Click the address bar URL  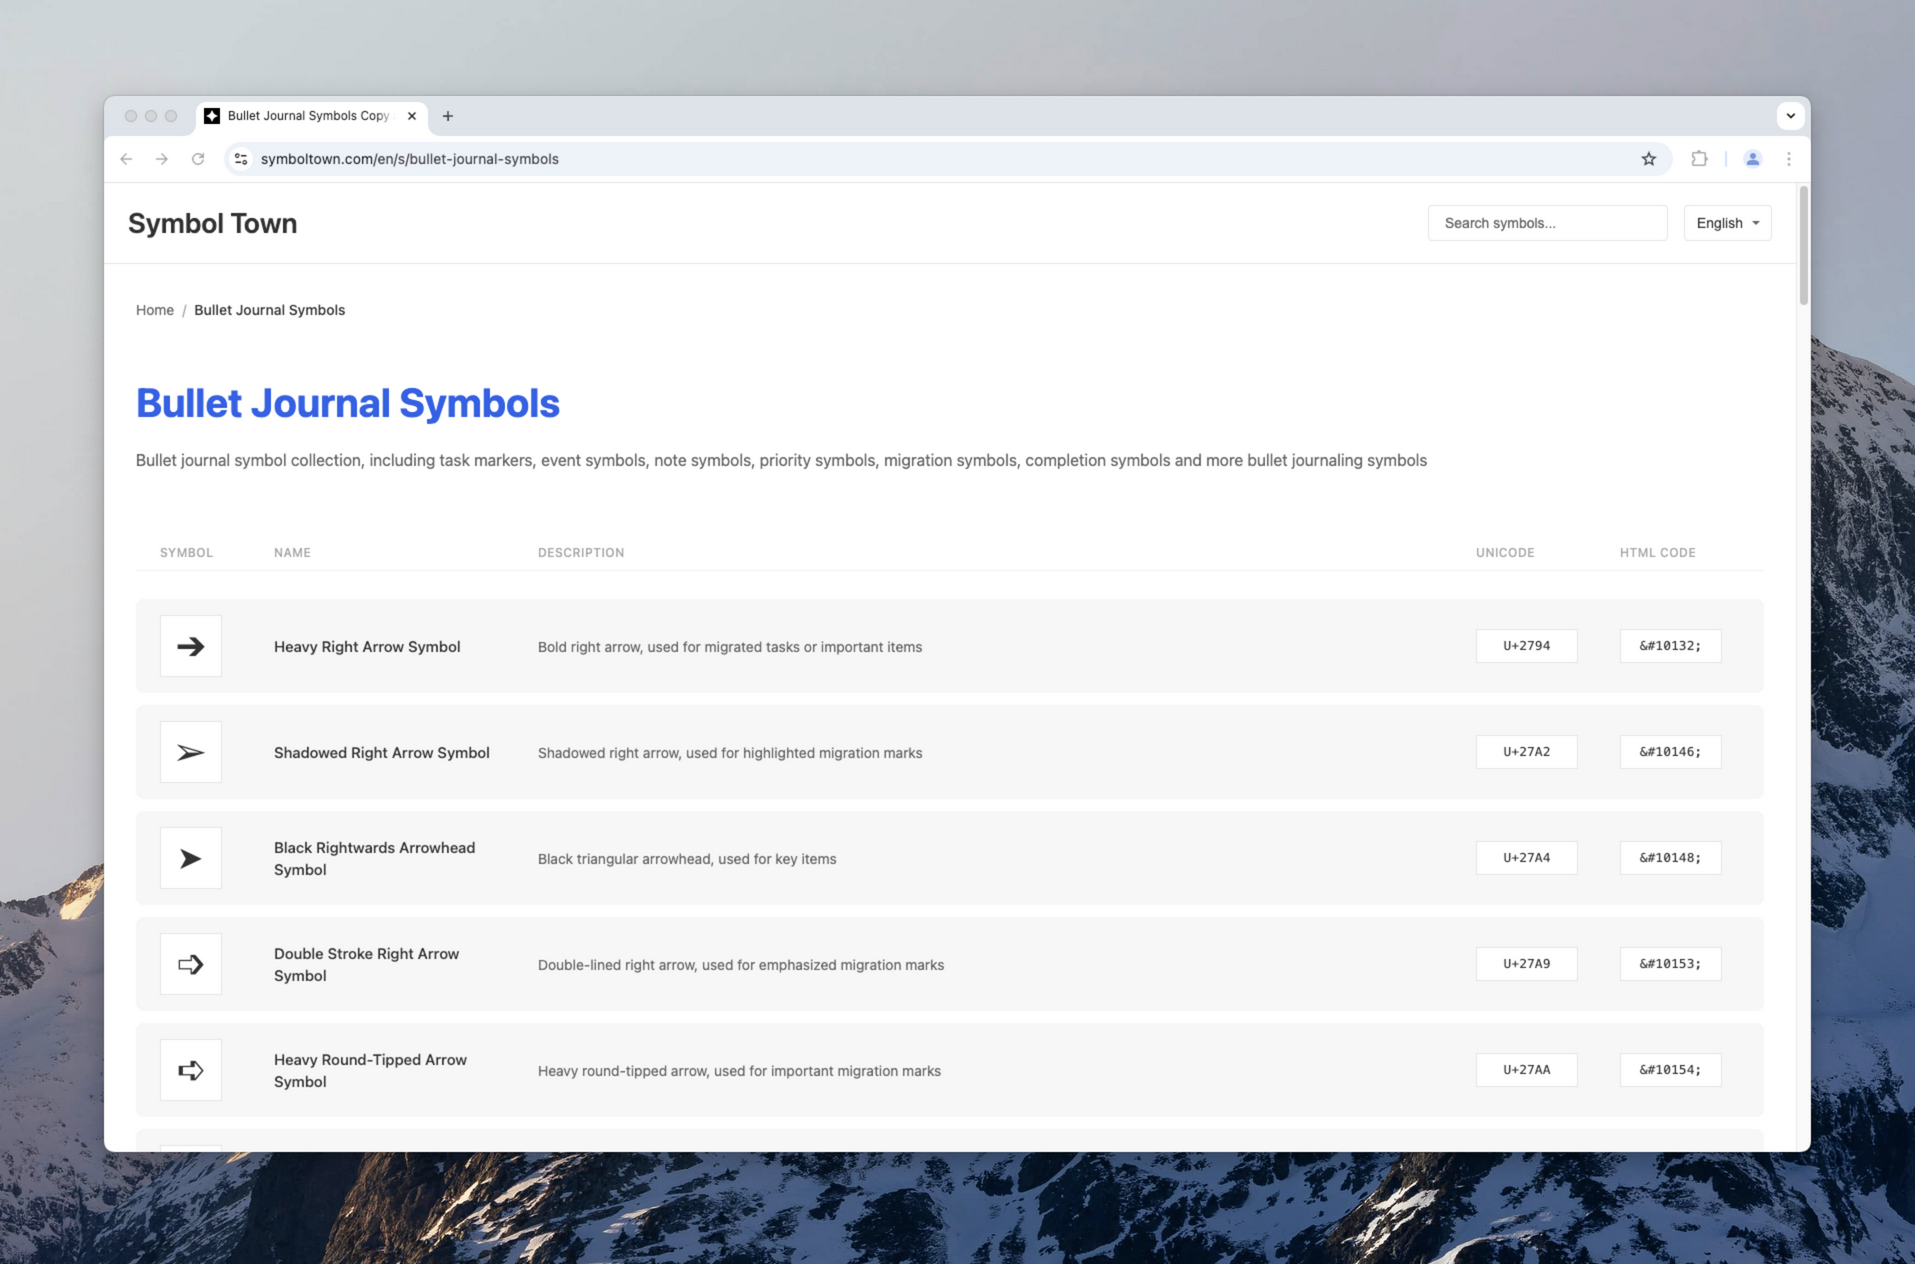coord(409,159)
